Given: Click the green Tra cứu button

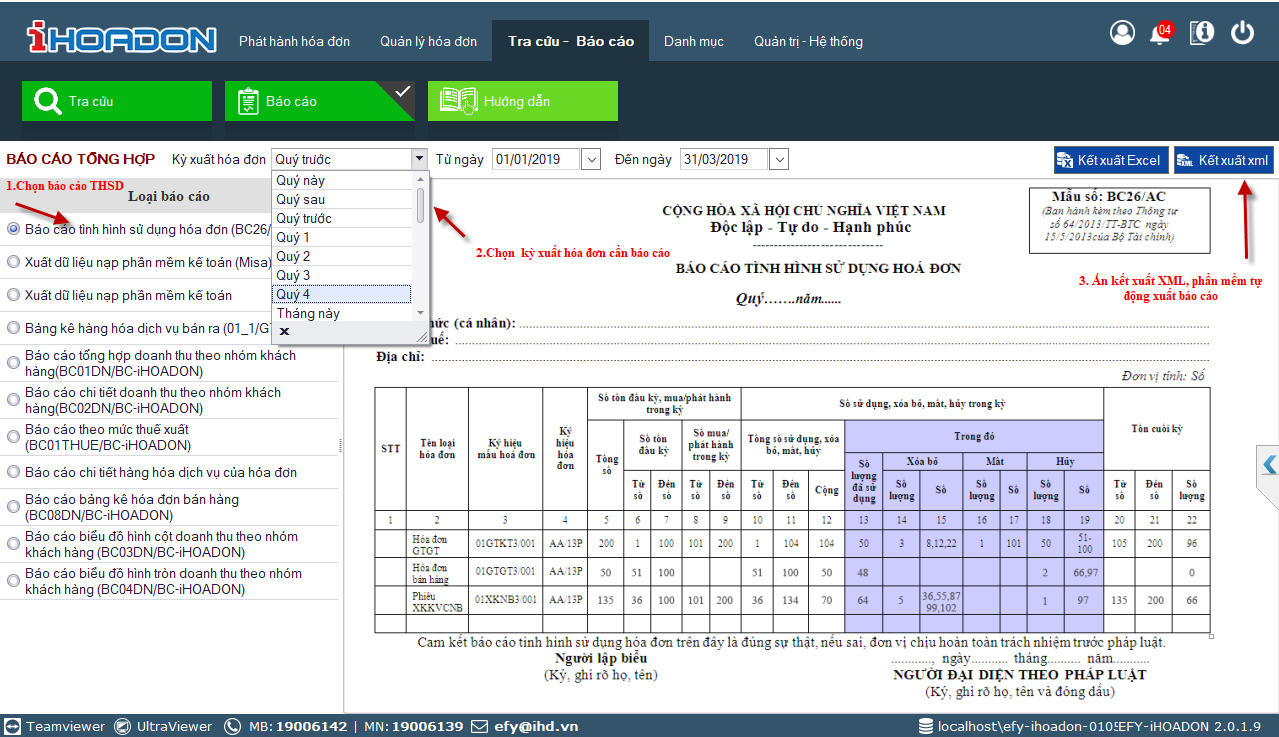Looking at the screenshot, I should coord(117,101).
